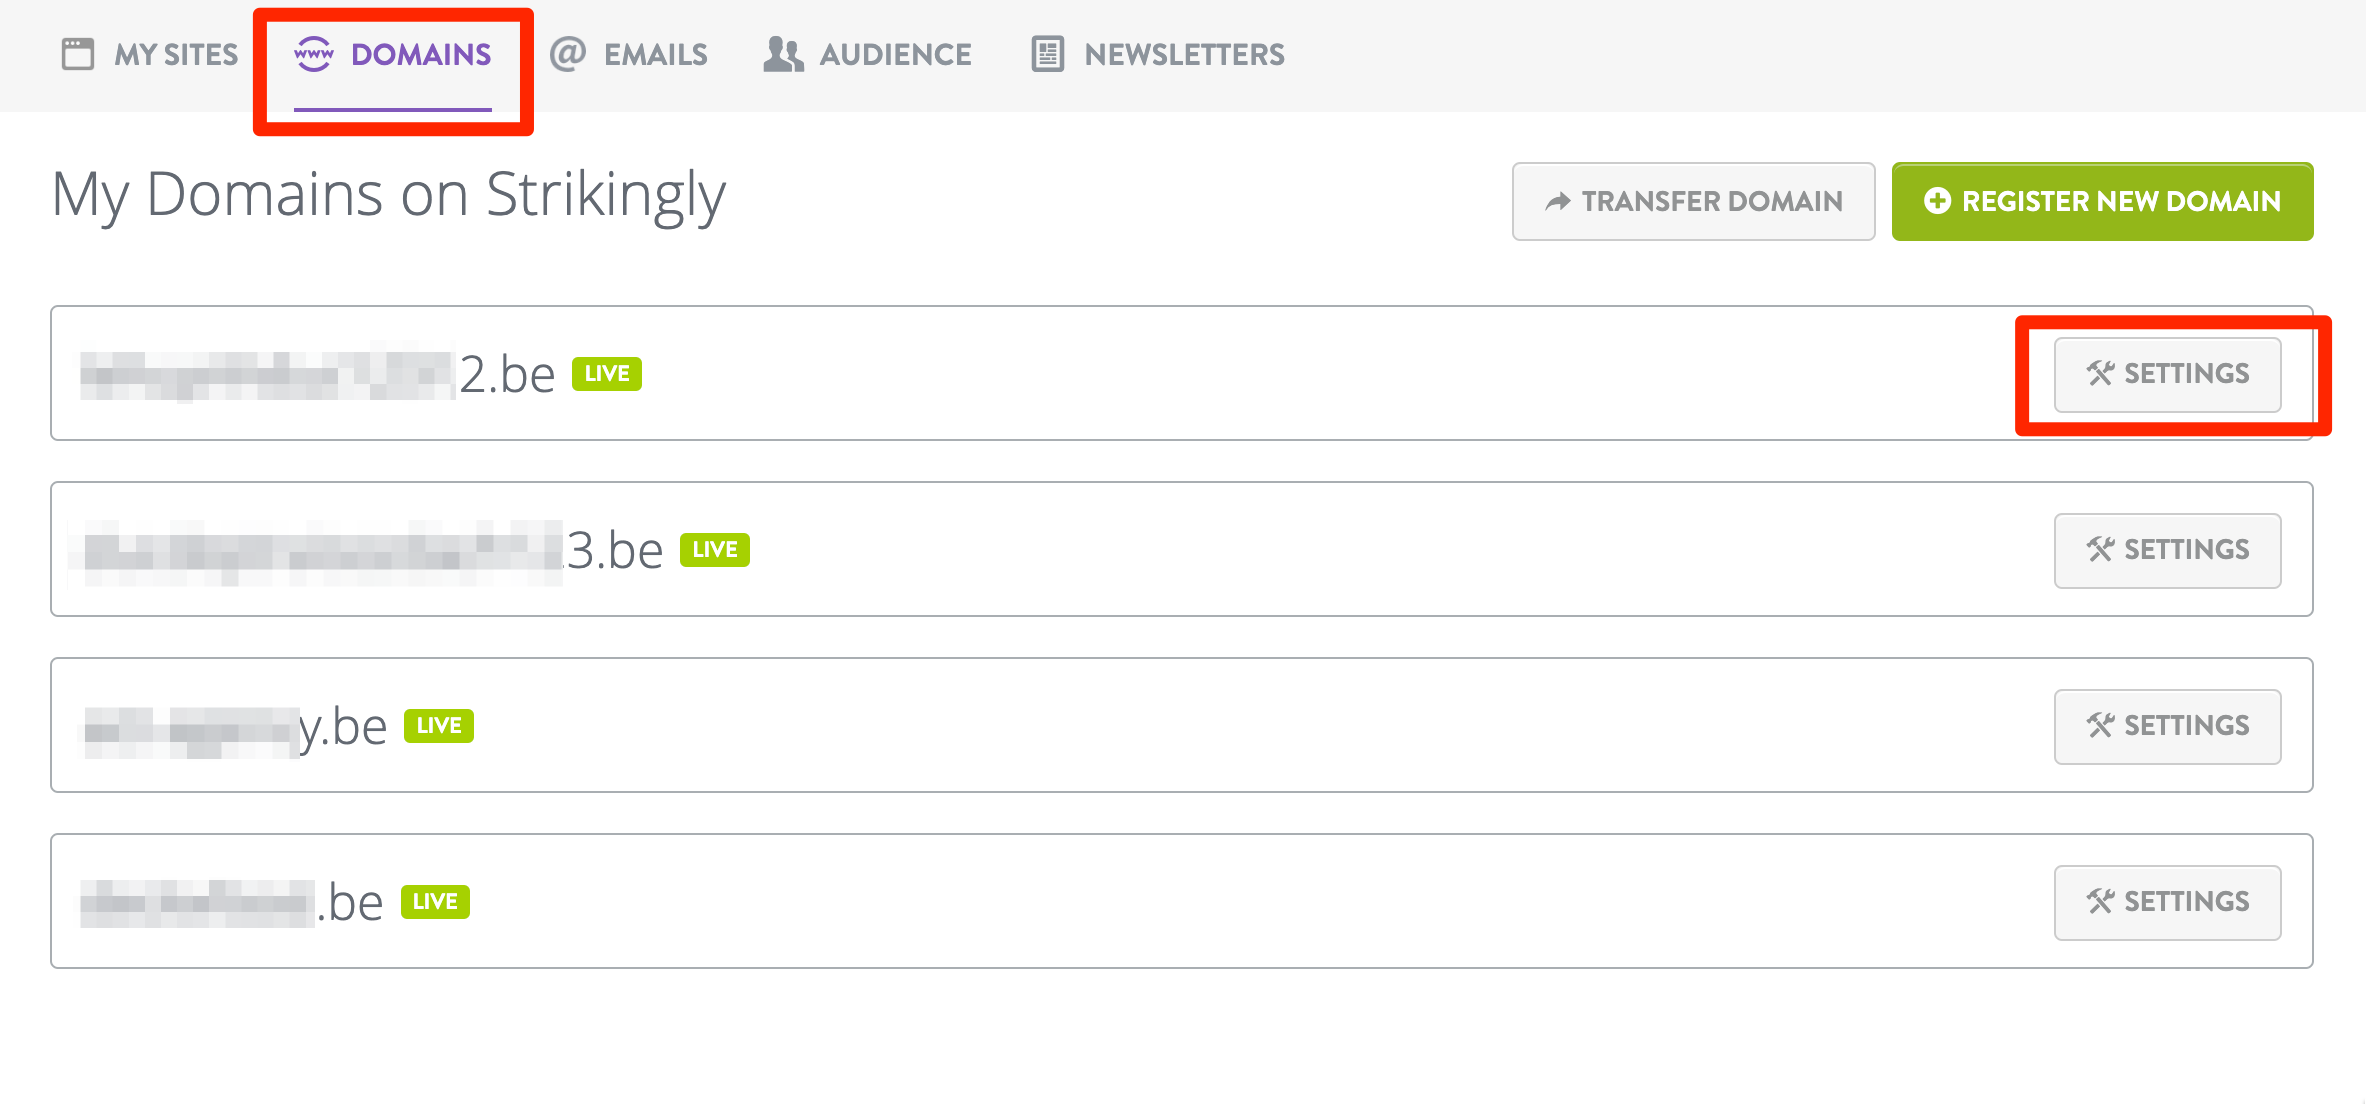Viewport: 2366px width, 1104px height.
Task: Open Settings for the y.be domain
Action: [x=2167, y=726]
